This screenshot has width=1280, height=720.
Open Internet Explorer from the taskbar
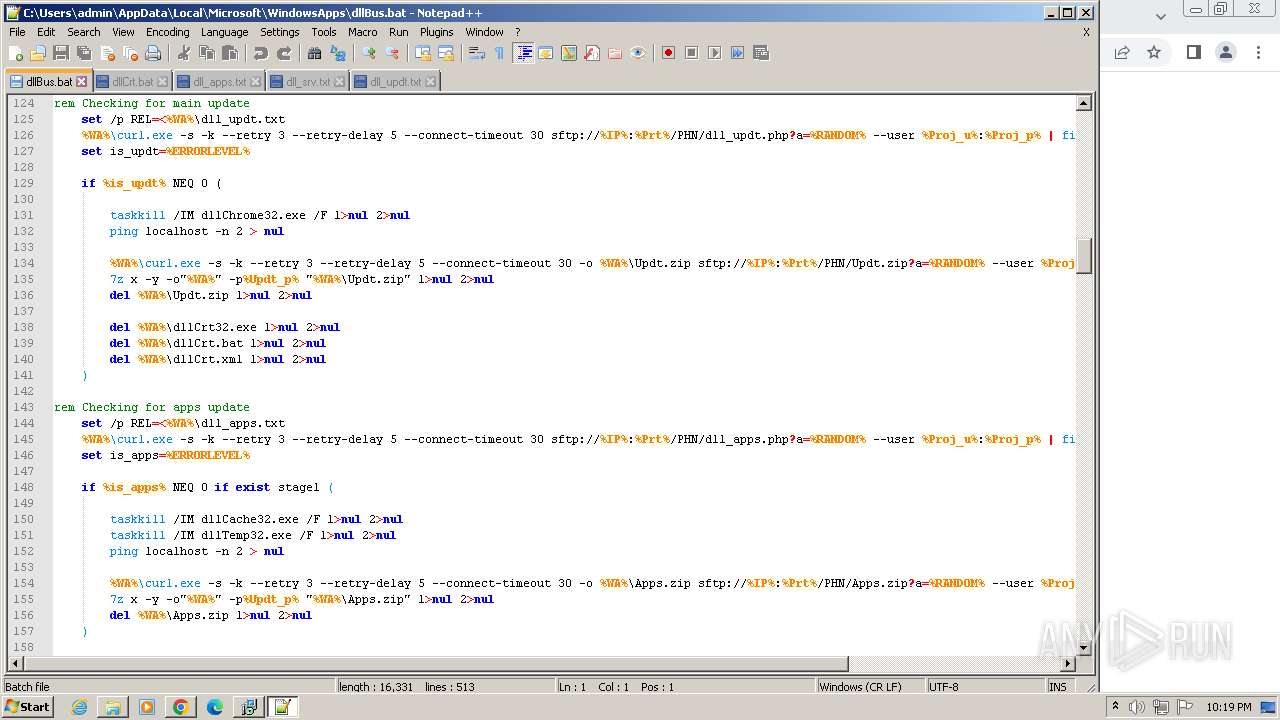coord(79,707)
